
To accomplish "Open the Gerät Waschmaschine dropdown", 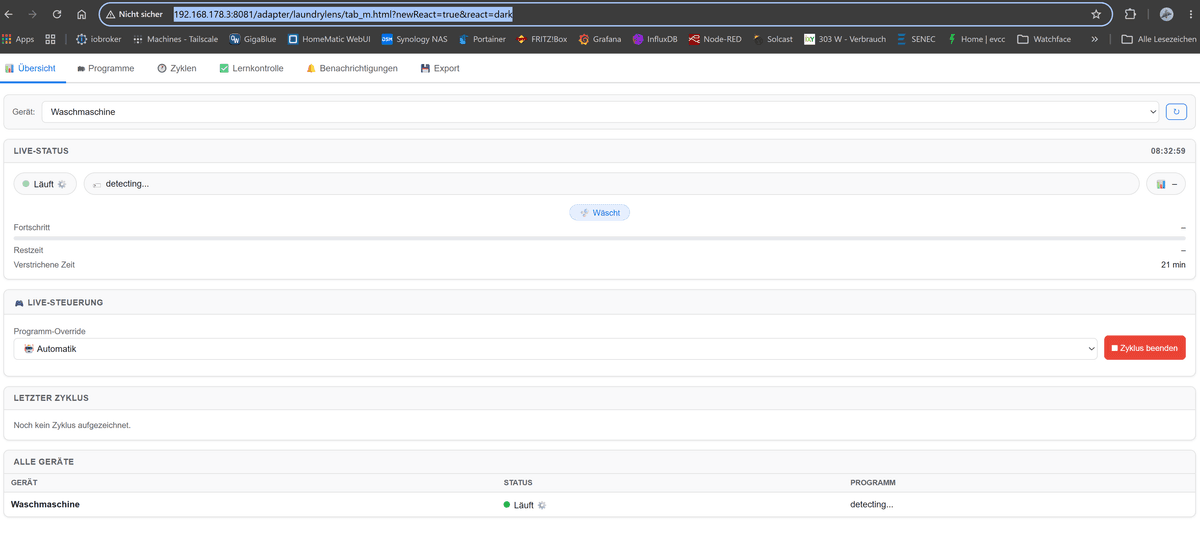I will [x=601, y=112].
